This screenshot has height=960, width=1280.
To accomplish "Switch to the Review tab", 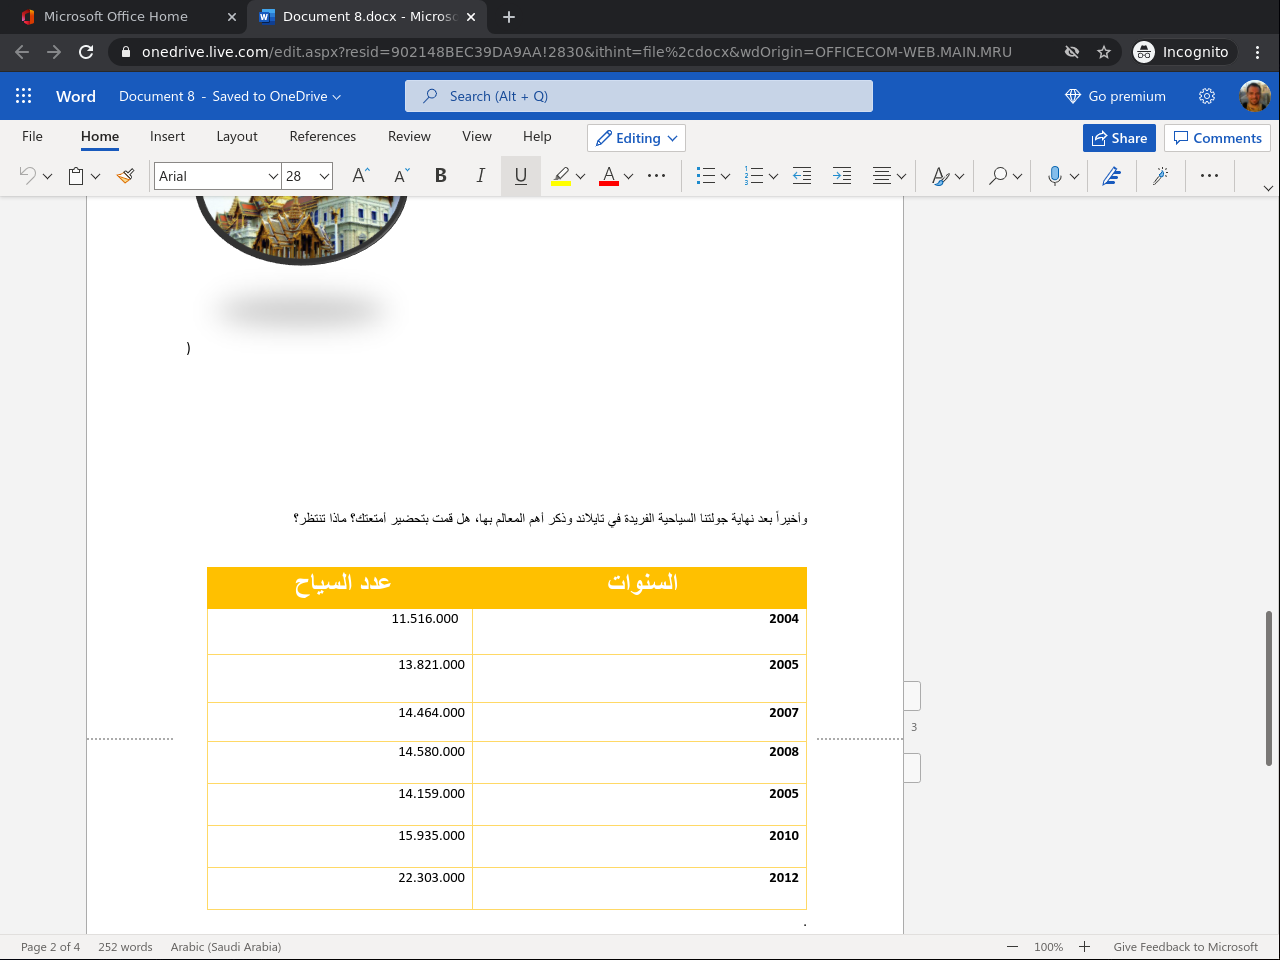I will 409,136.
